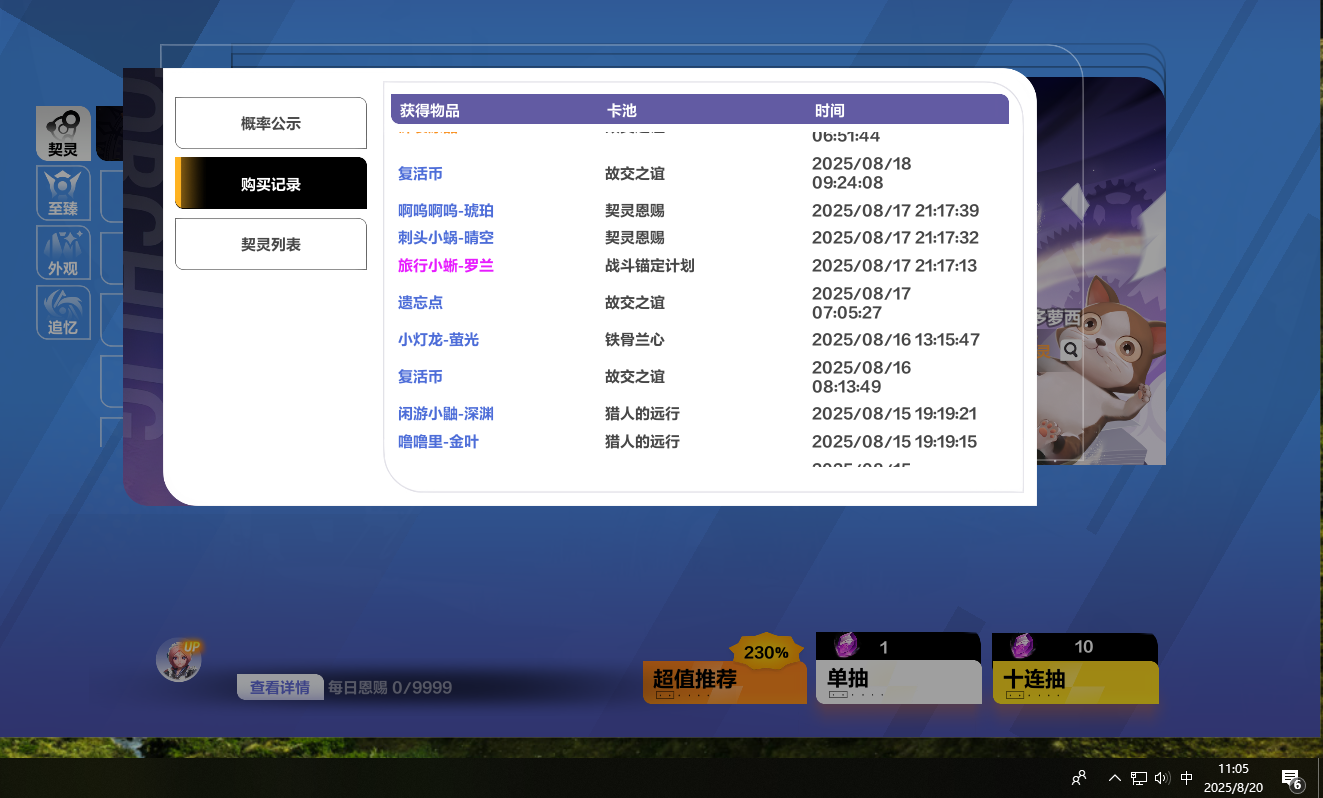The width and height of the screenshot is (1323, 798).
Task: Click 契灵恩赐 pool in 啊呜啊呜-琥珀 row
Action: click(x=635, y=210)
